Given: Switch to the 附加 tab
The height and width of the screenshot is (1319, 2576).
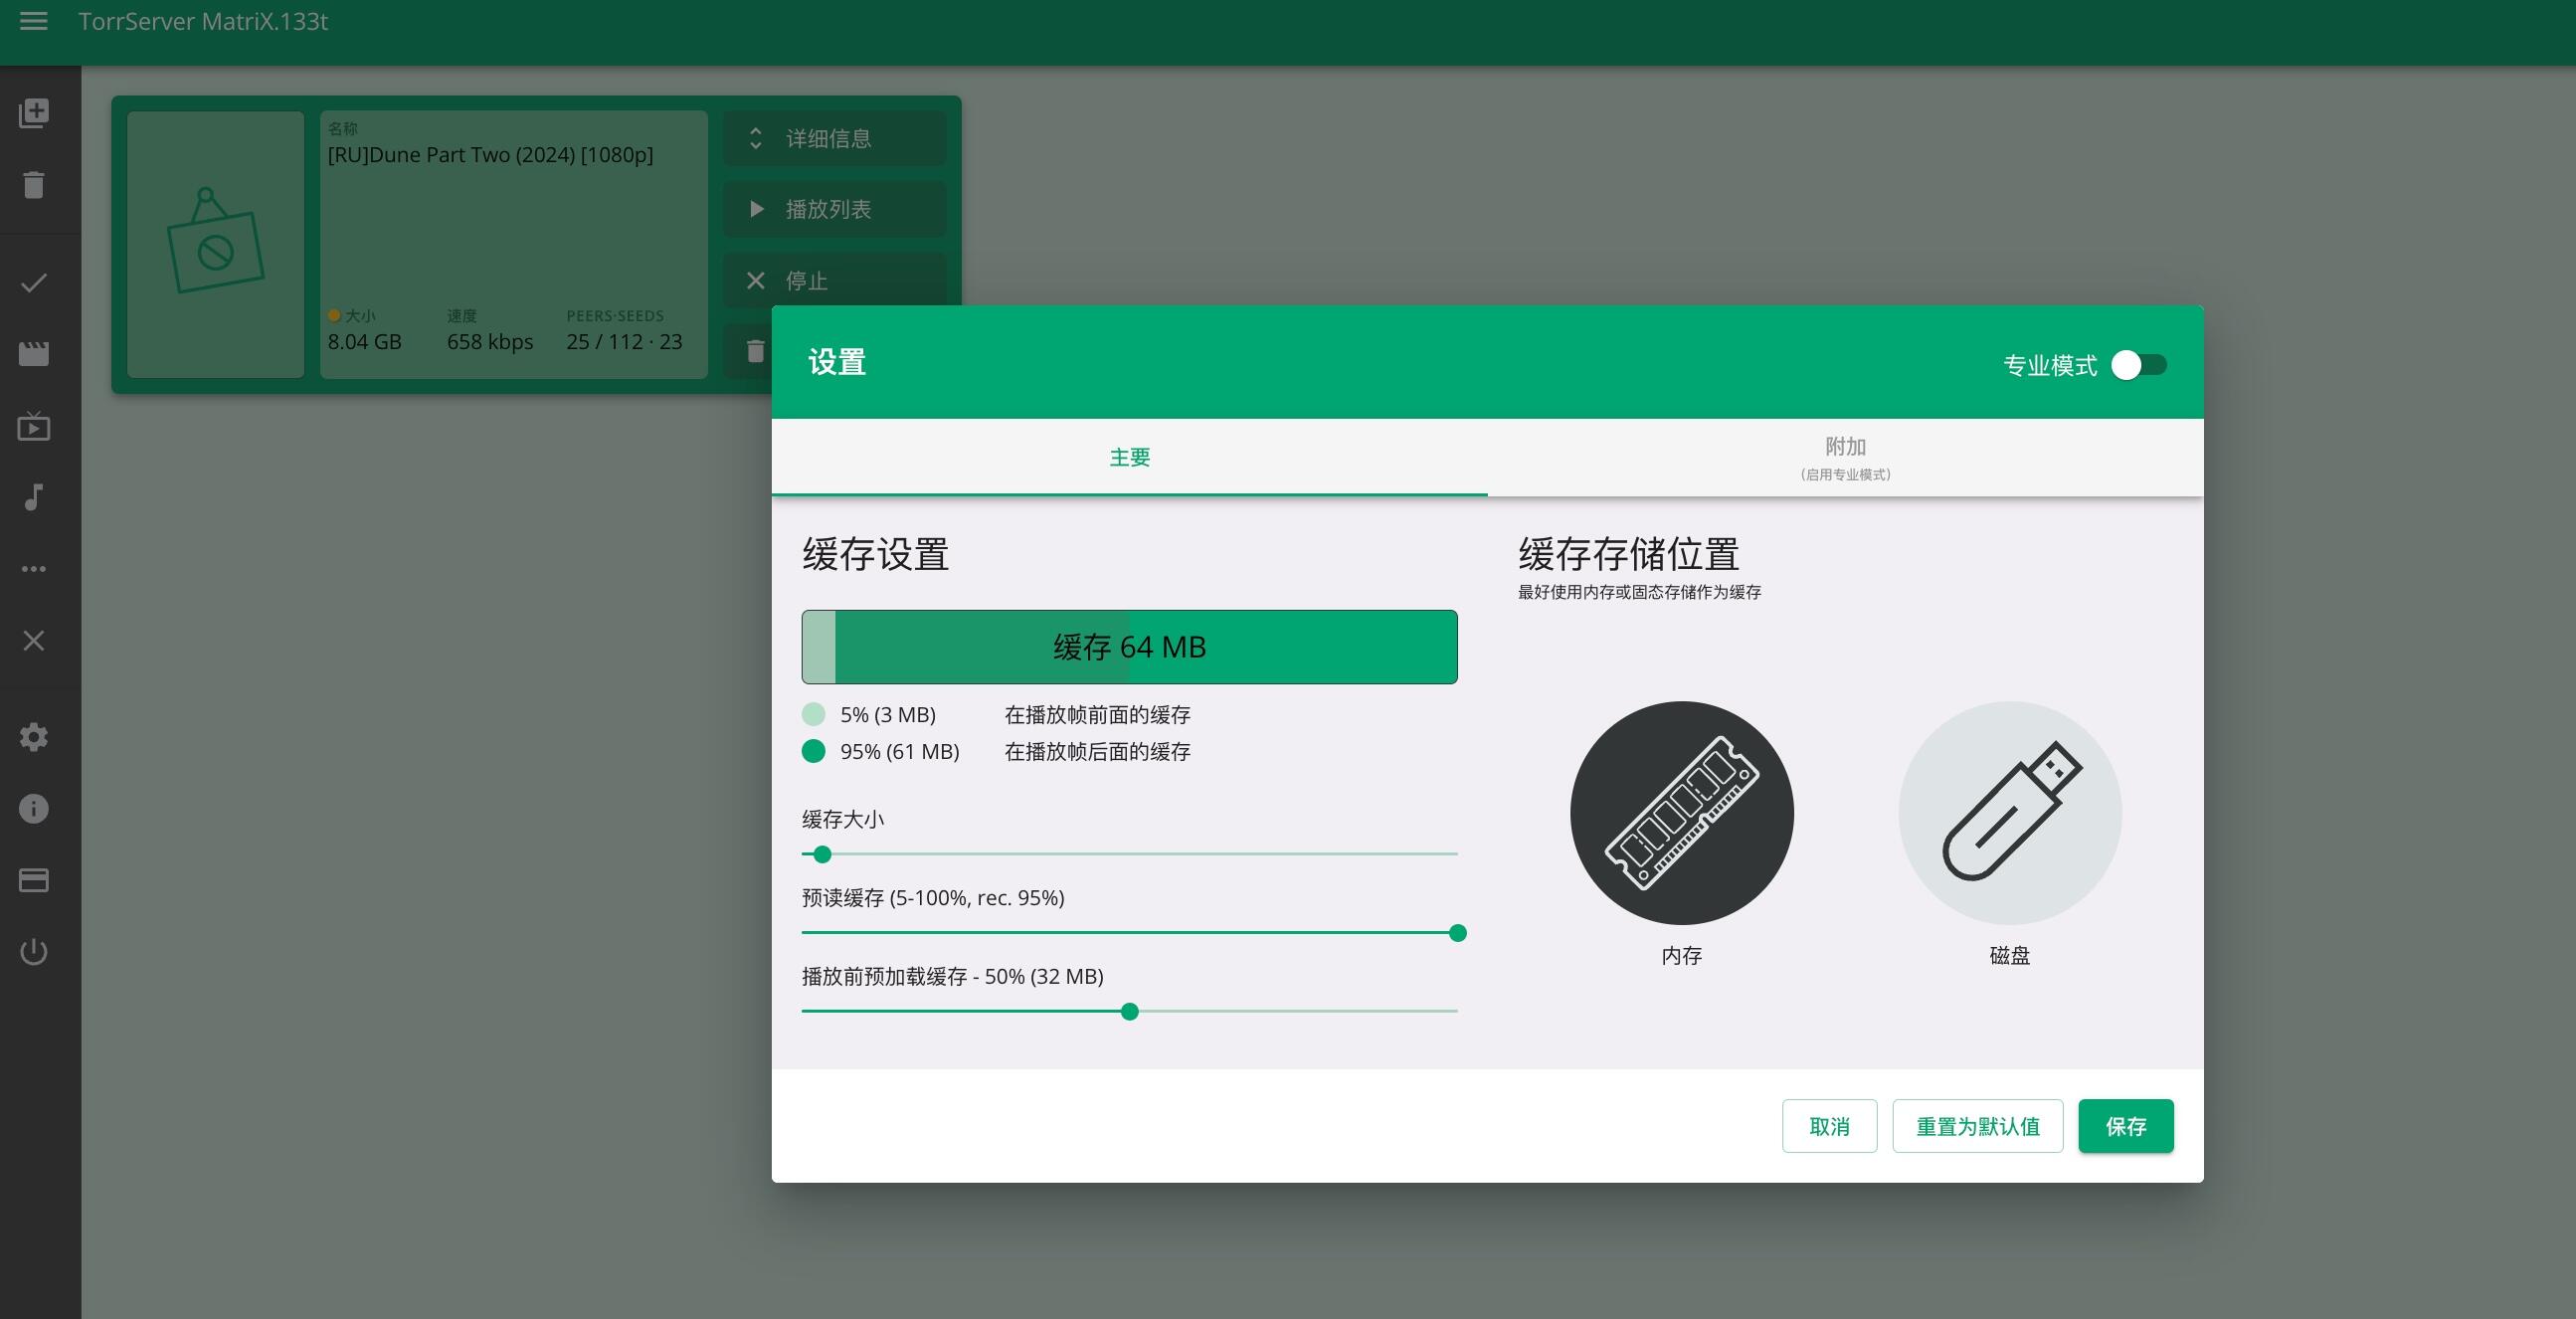Looking at the screenshot, I should coord(1845,457).
